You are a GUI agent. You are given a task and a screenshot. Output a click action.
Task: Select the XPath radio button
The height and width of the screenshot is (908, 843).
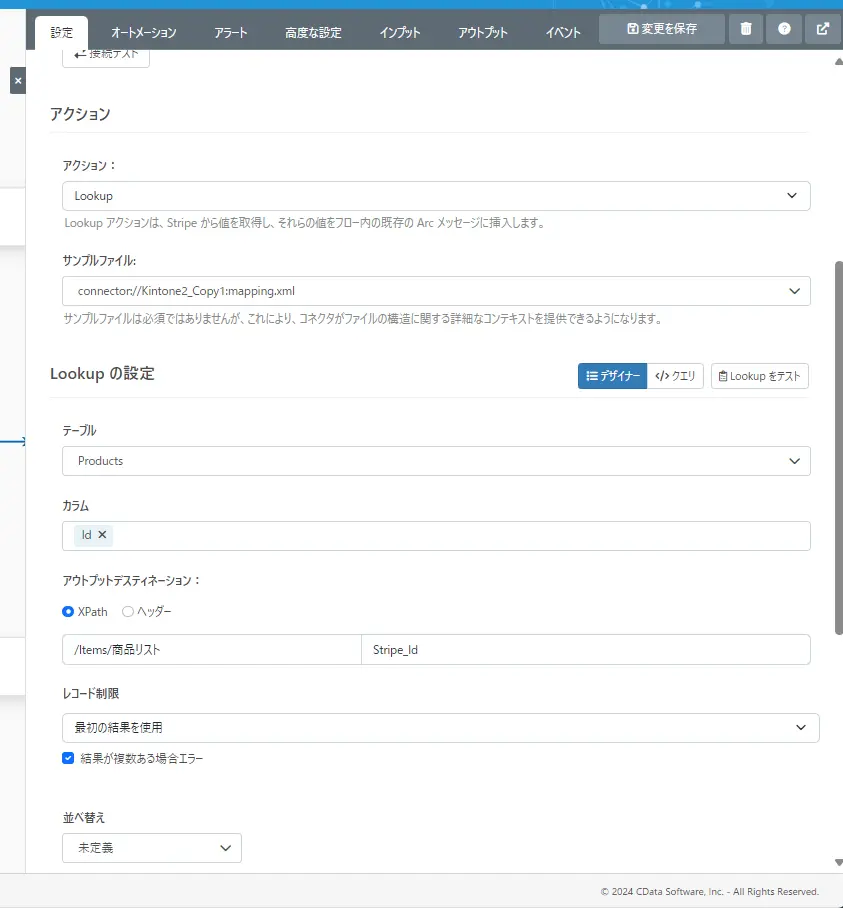coord(68,612)
